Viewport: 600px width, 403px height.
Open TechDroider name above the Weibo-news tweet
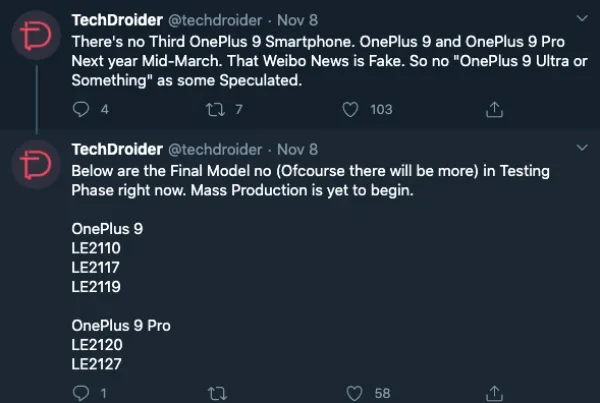[x=116, y=20]
